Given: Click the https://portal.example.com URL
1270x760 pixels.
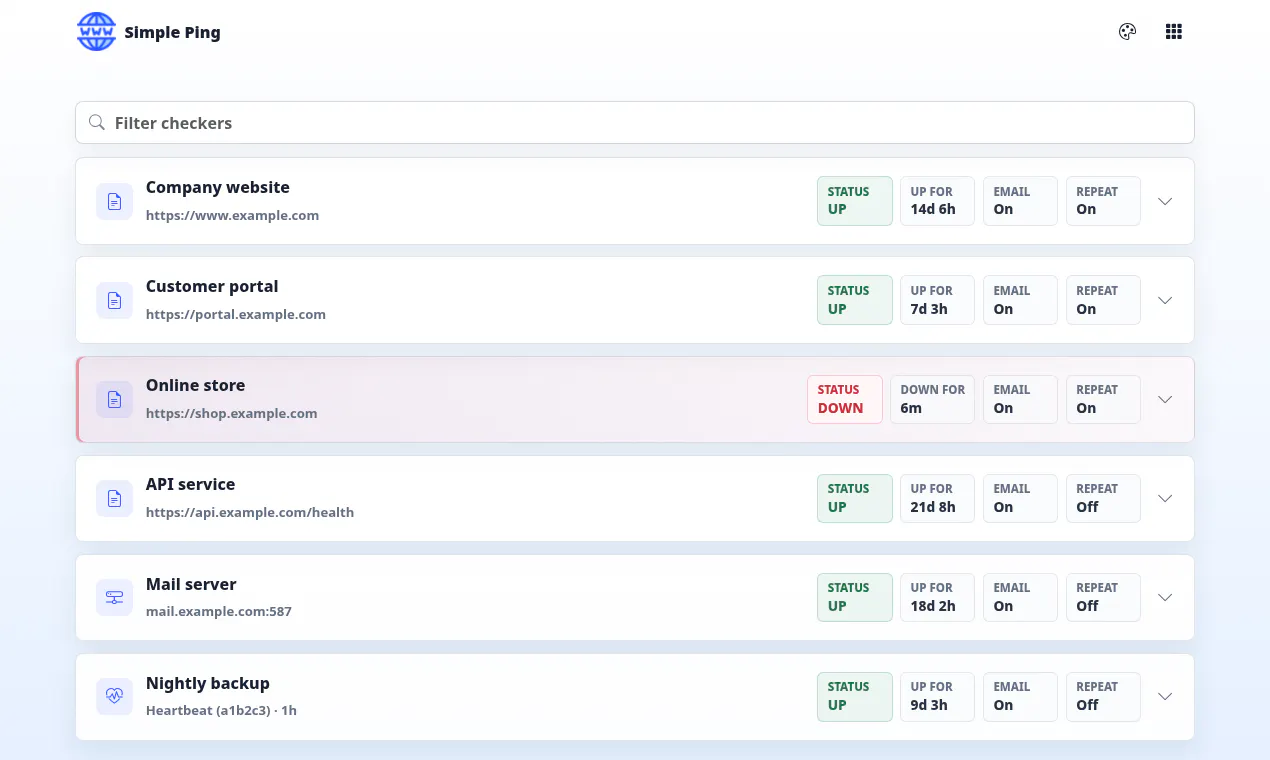Looking at the screenshot, I should coord(236,314).
